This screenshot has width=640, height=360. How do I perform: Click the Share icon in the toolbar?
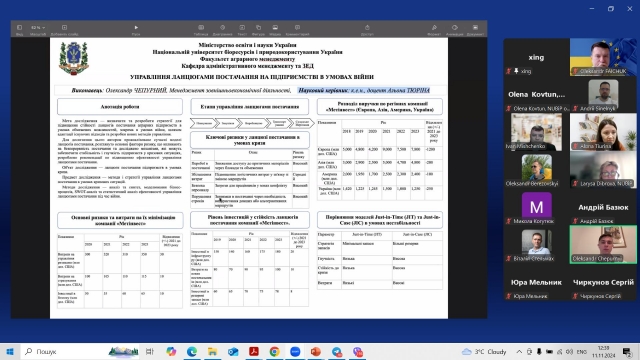pos(367,28)
